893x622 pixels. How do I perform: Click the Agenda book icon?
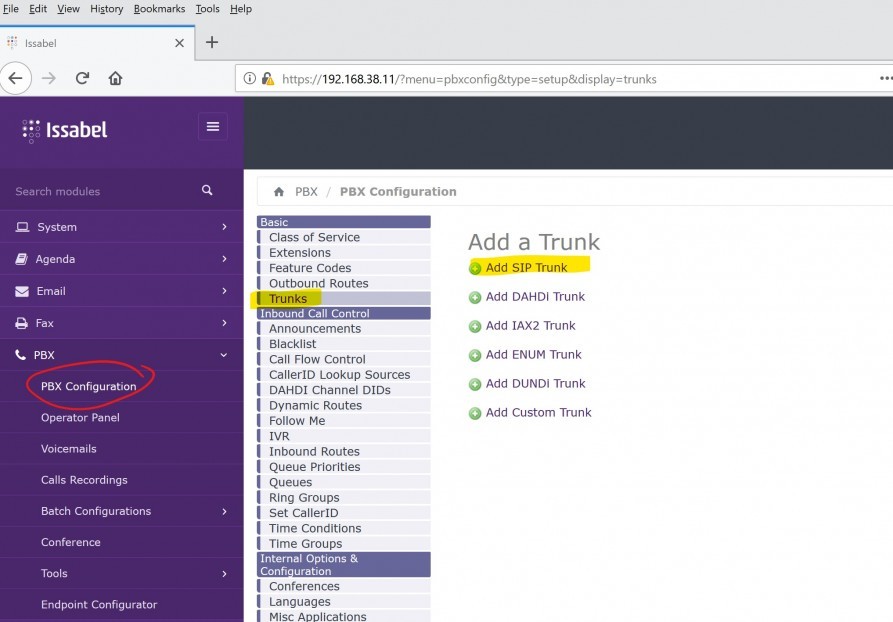(21, 259)
